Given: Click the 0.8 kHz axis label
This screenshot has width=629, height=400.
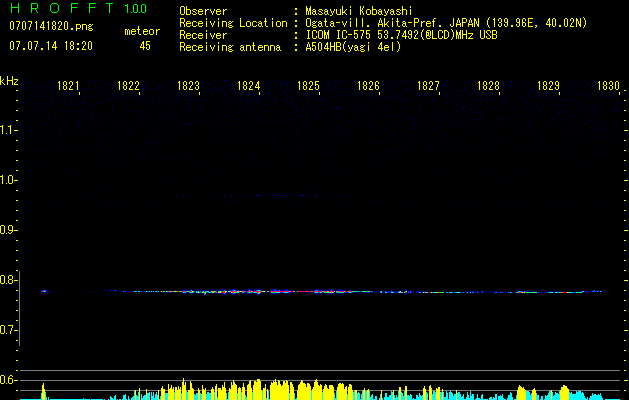Looking at the screenshot, I should (8, 280).
